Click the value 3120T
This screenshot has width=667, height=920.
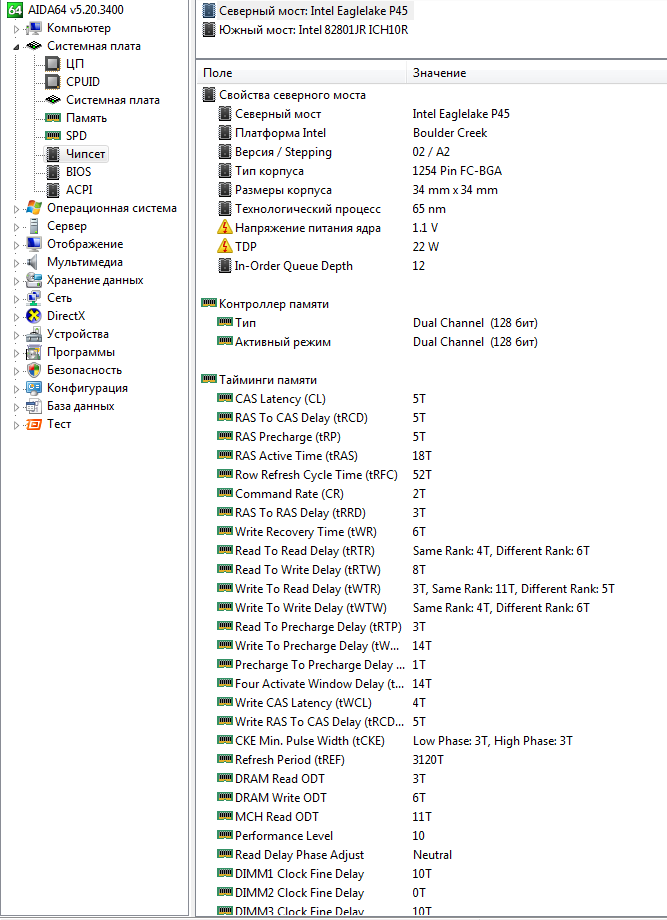click(428, 760)
